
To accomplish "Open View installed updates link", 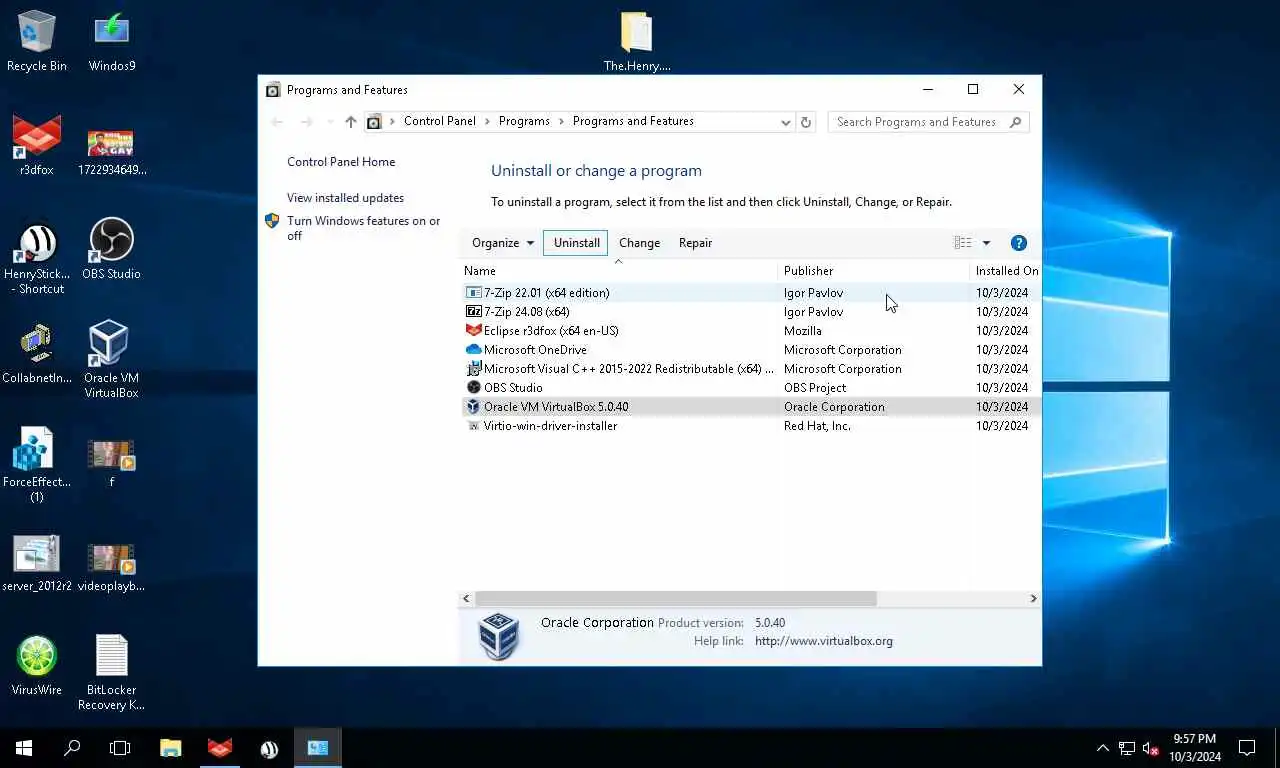I will [x=345, y=198].
